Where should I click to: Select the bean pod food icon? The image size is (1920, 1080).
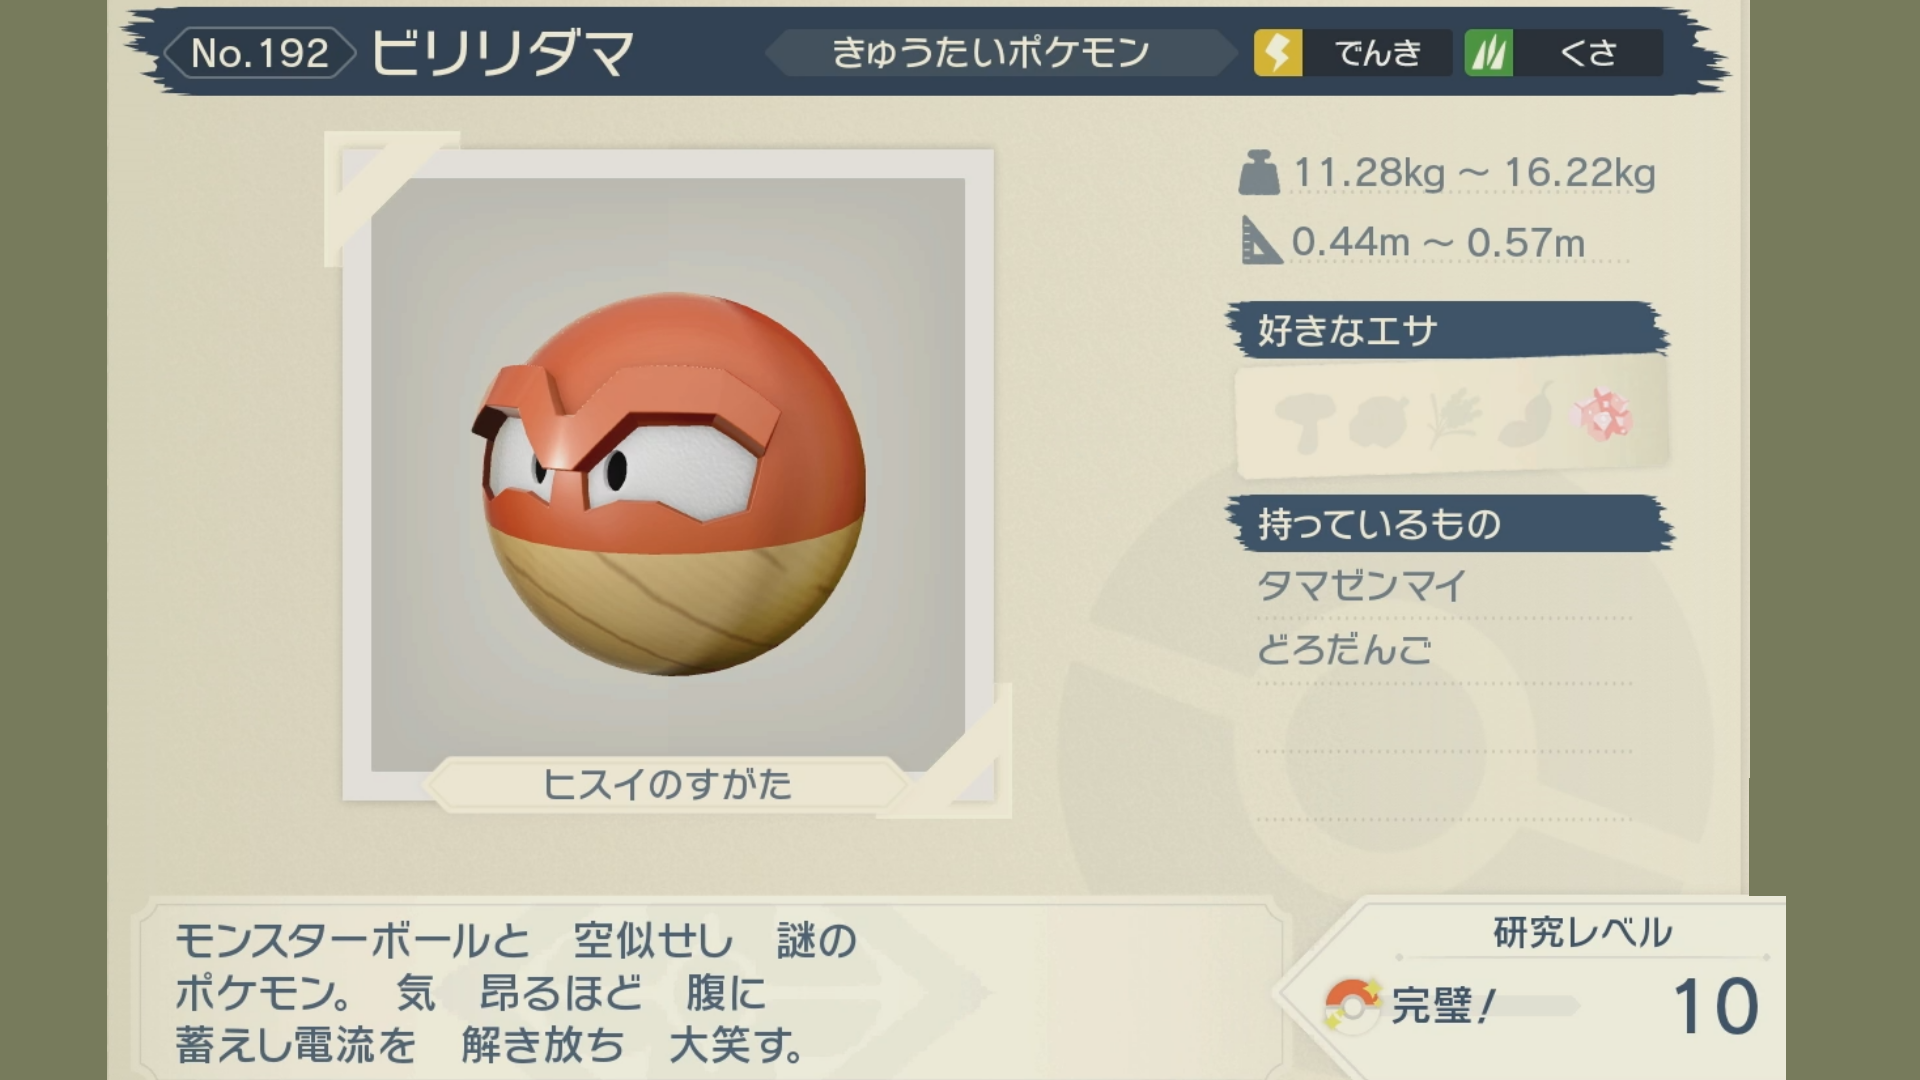[1527, 414]
